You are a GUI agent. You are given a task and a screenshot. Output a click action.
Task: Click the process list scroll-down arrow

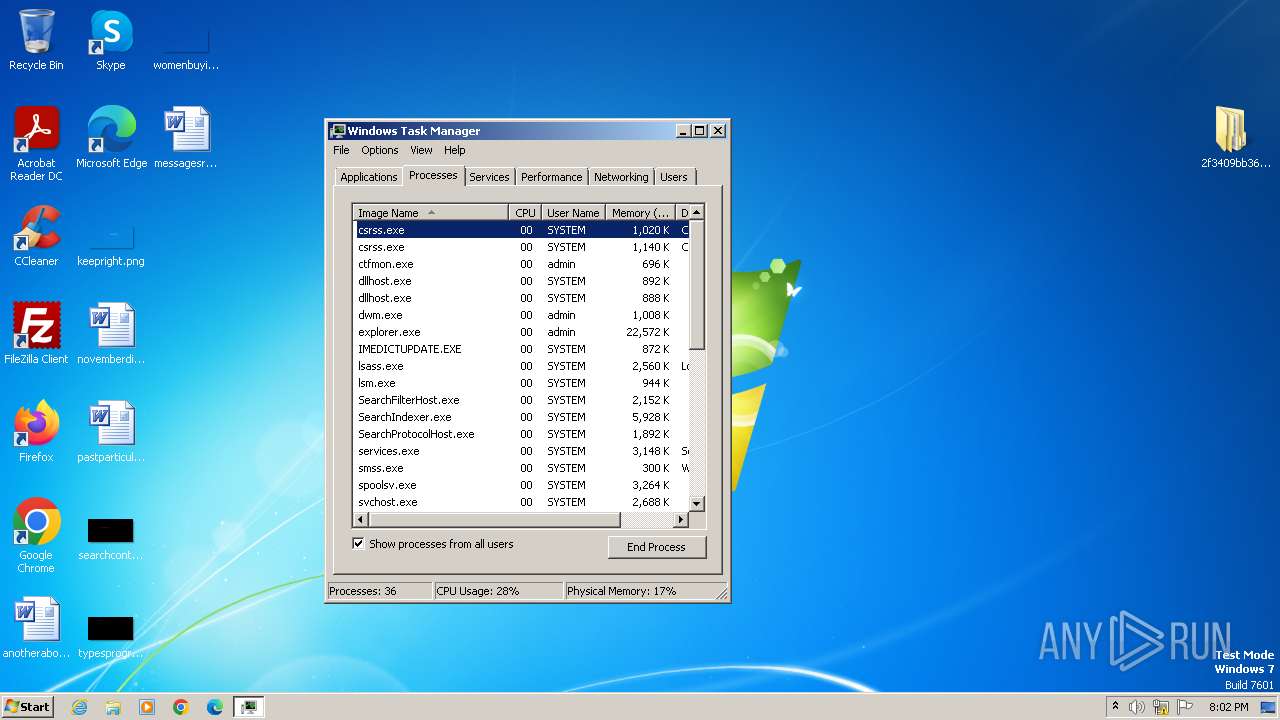tap(697, 504)
